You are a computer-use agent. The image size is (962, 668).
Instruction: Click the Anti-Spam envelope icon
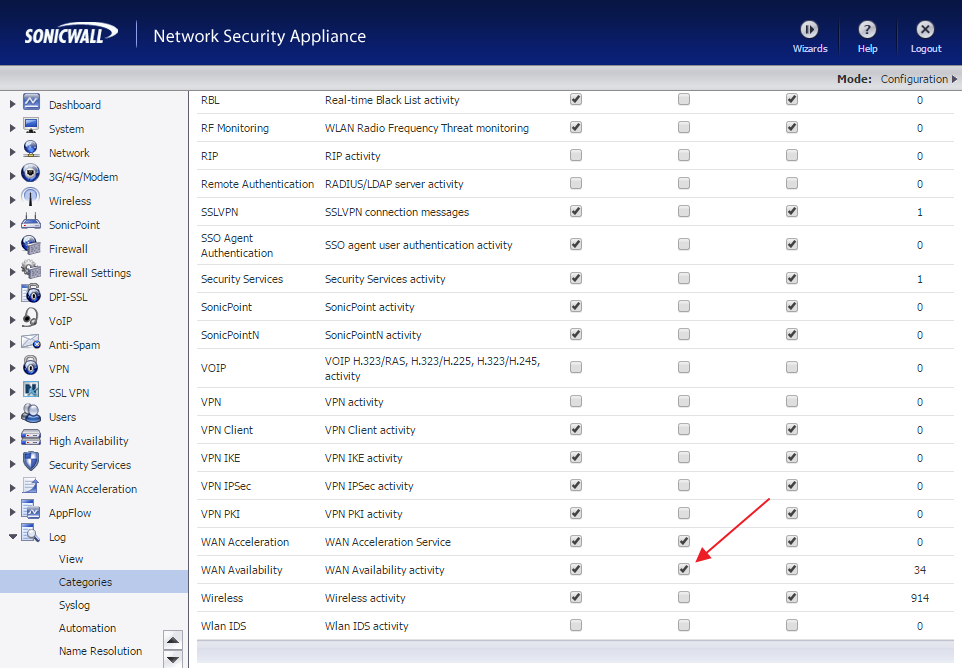pyautogui.click(x=31, y=342)
